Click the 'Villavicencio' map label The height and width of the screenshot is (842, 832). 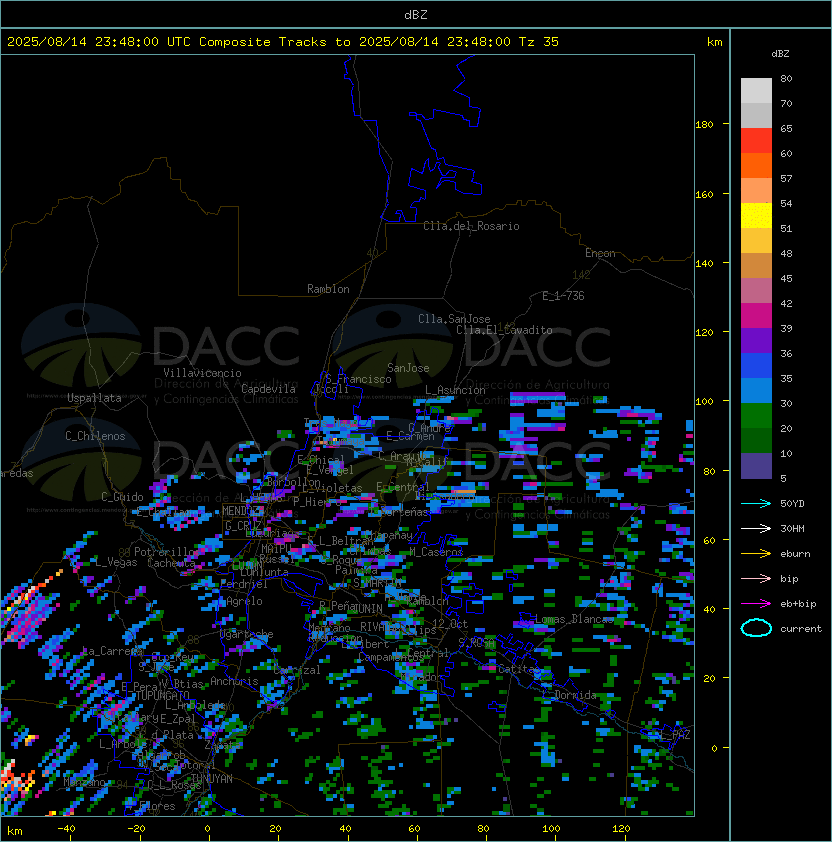(202, 373)
